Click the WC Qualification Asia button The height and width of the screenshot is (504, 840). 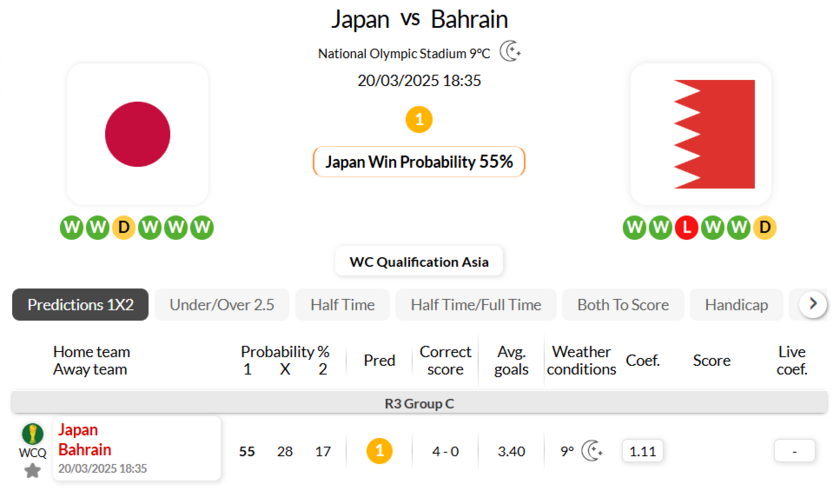point(419,262)
